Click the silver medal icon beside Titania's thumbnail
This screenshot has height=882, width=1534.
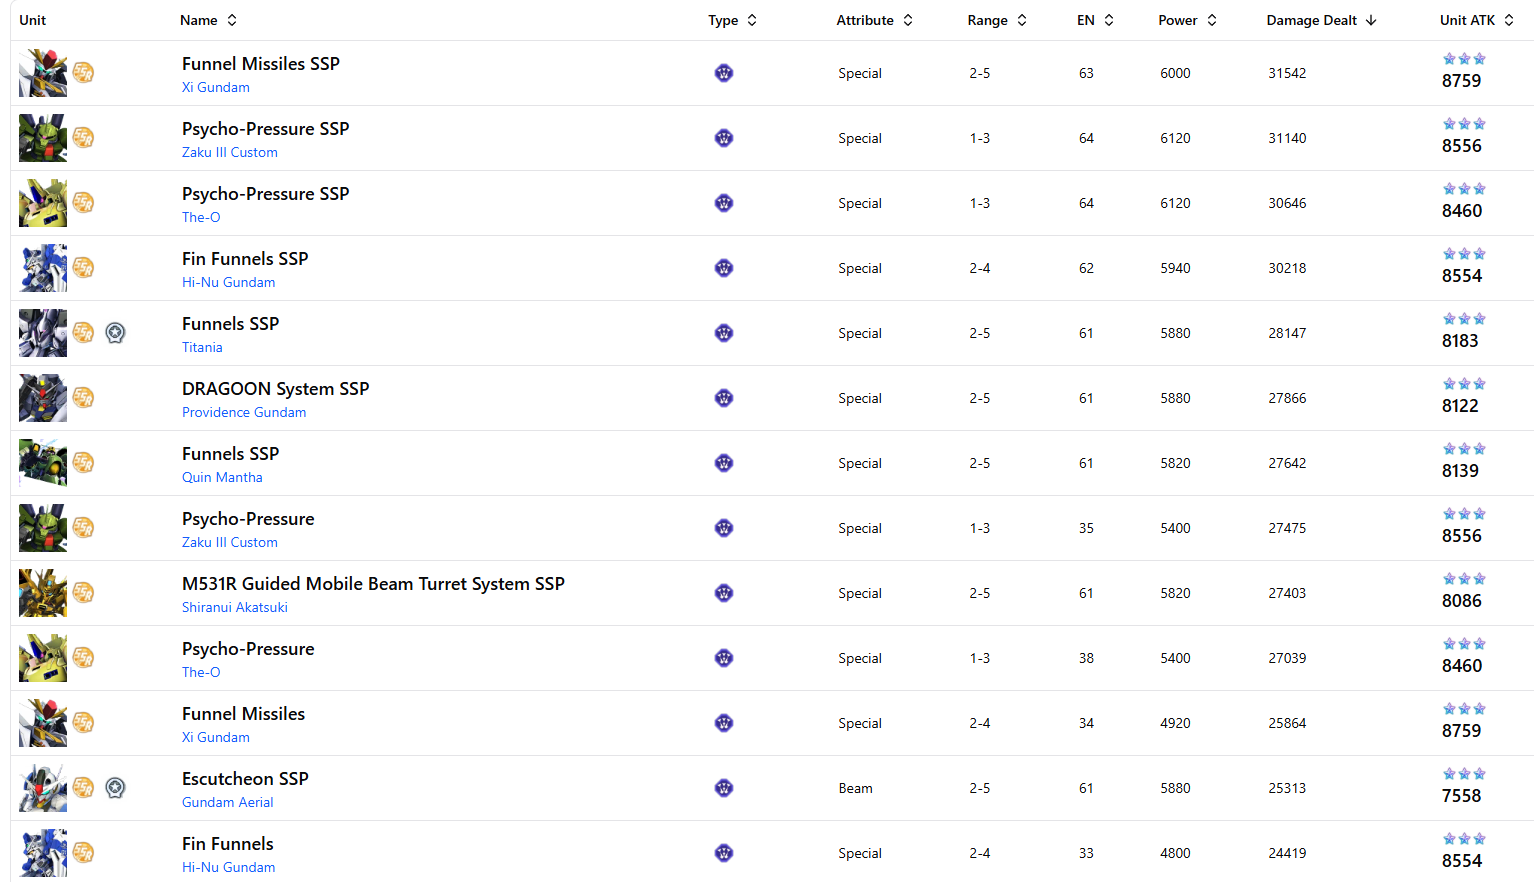[x=116, y=333]
